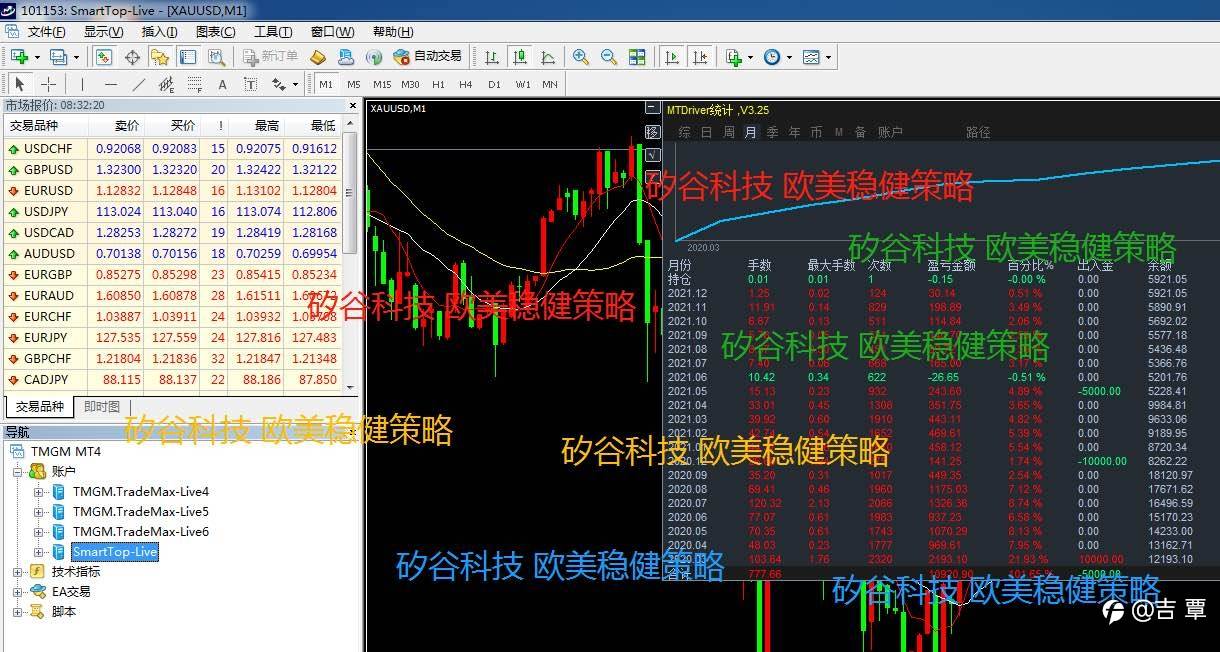Image resolution: width=1220 pixels, height=652 pixels.
Task: Zoom in on the chart
Action: click(581, 57)
